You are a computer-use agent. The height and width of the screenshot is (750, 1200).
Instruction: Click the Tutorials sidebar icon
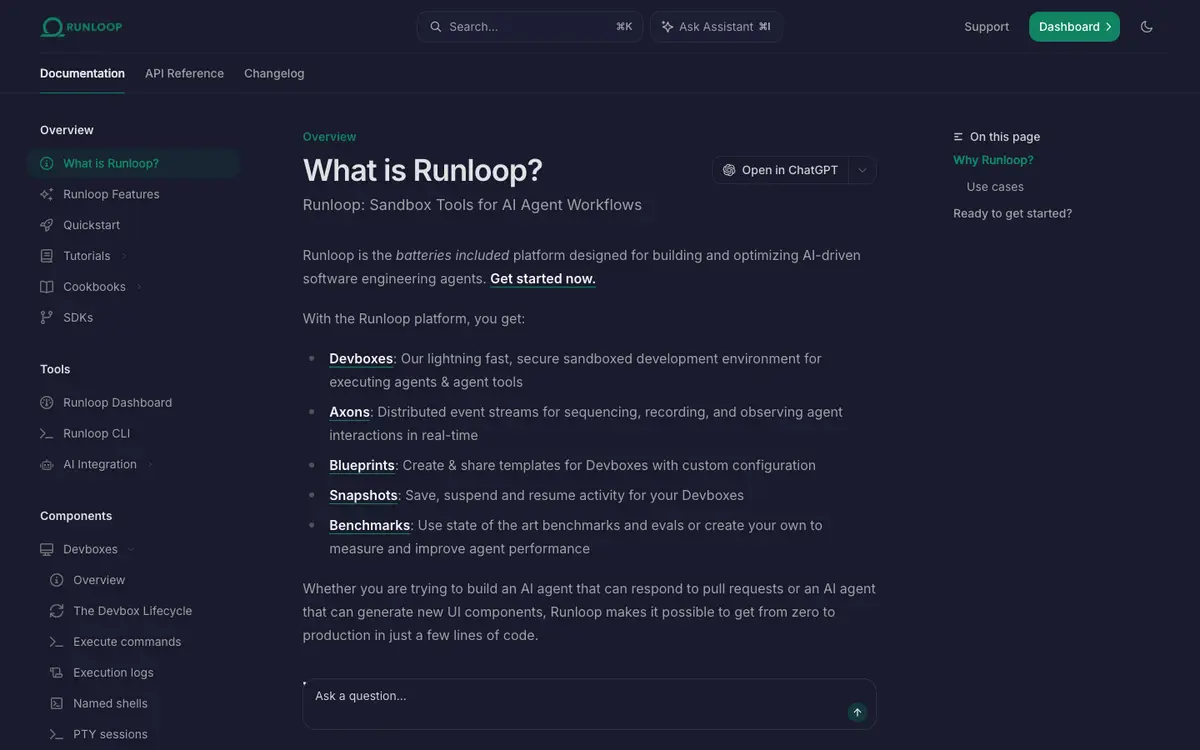tap(46, 256)
